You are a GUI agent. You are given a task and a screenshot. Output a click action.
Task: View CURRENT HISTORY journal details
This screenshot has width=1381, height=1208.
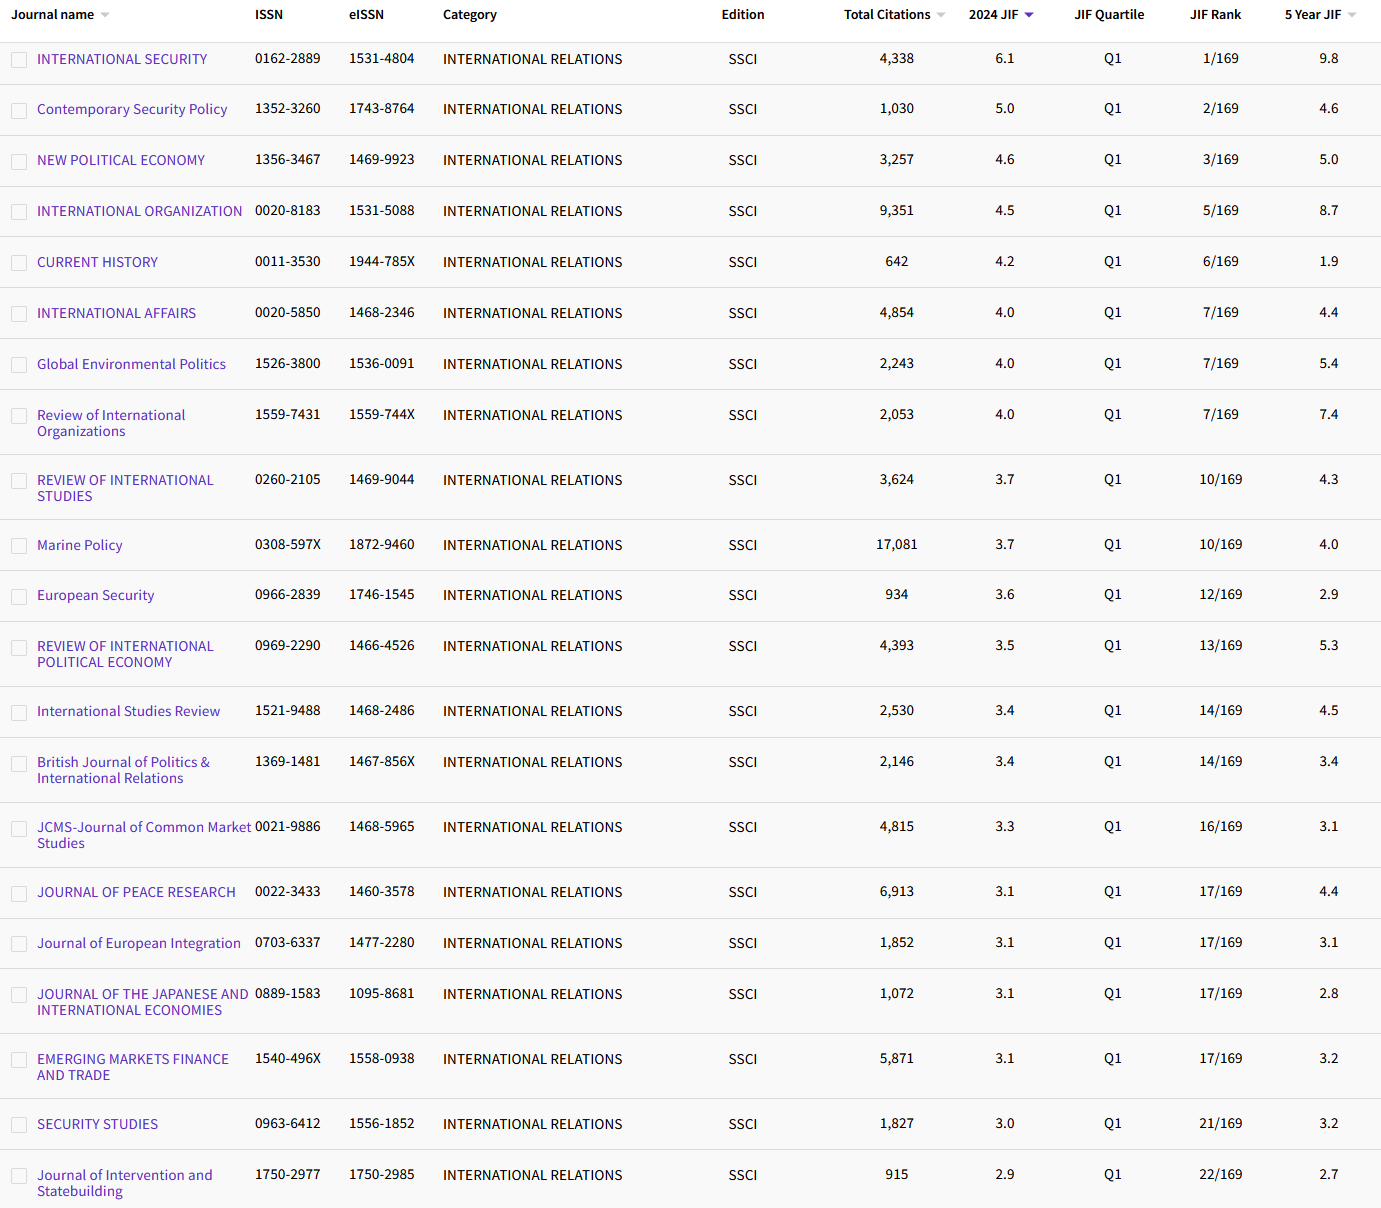pyautogui.click(x=97, y=262)
